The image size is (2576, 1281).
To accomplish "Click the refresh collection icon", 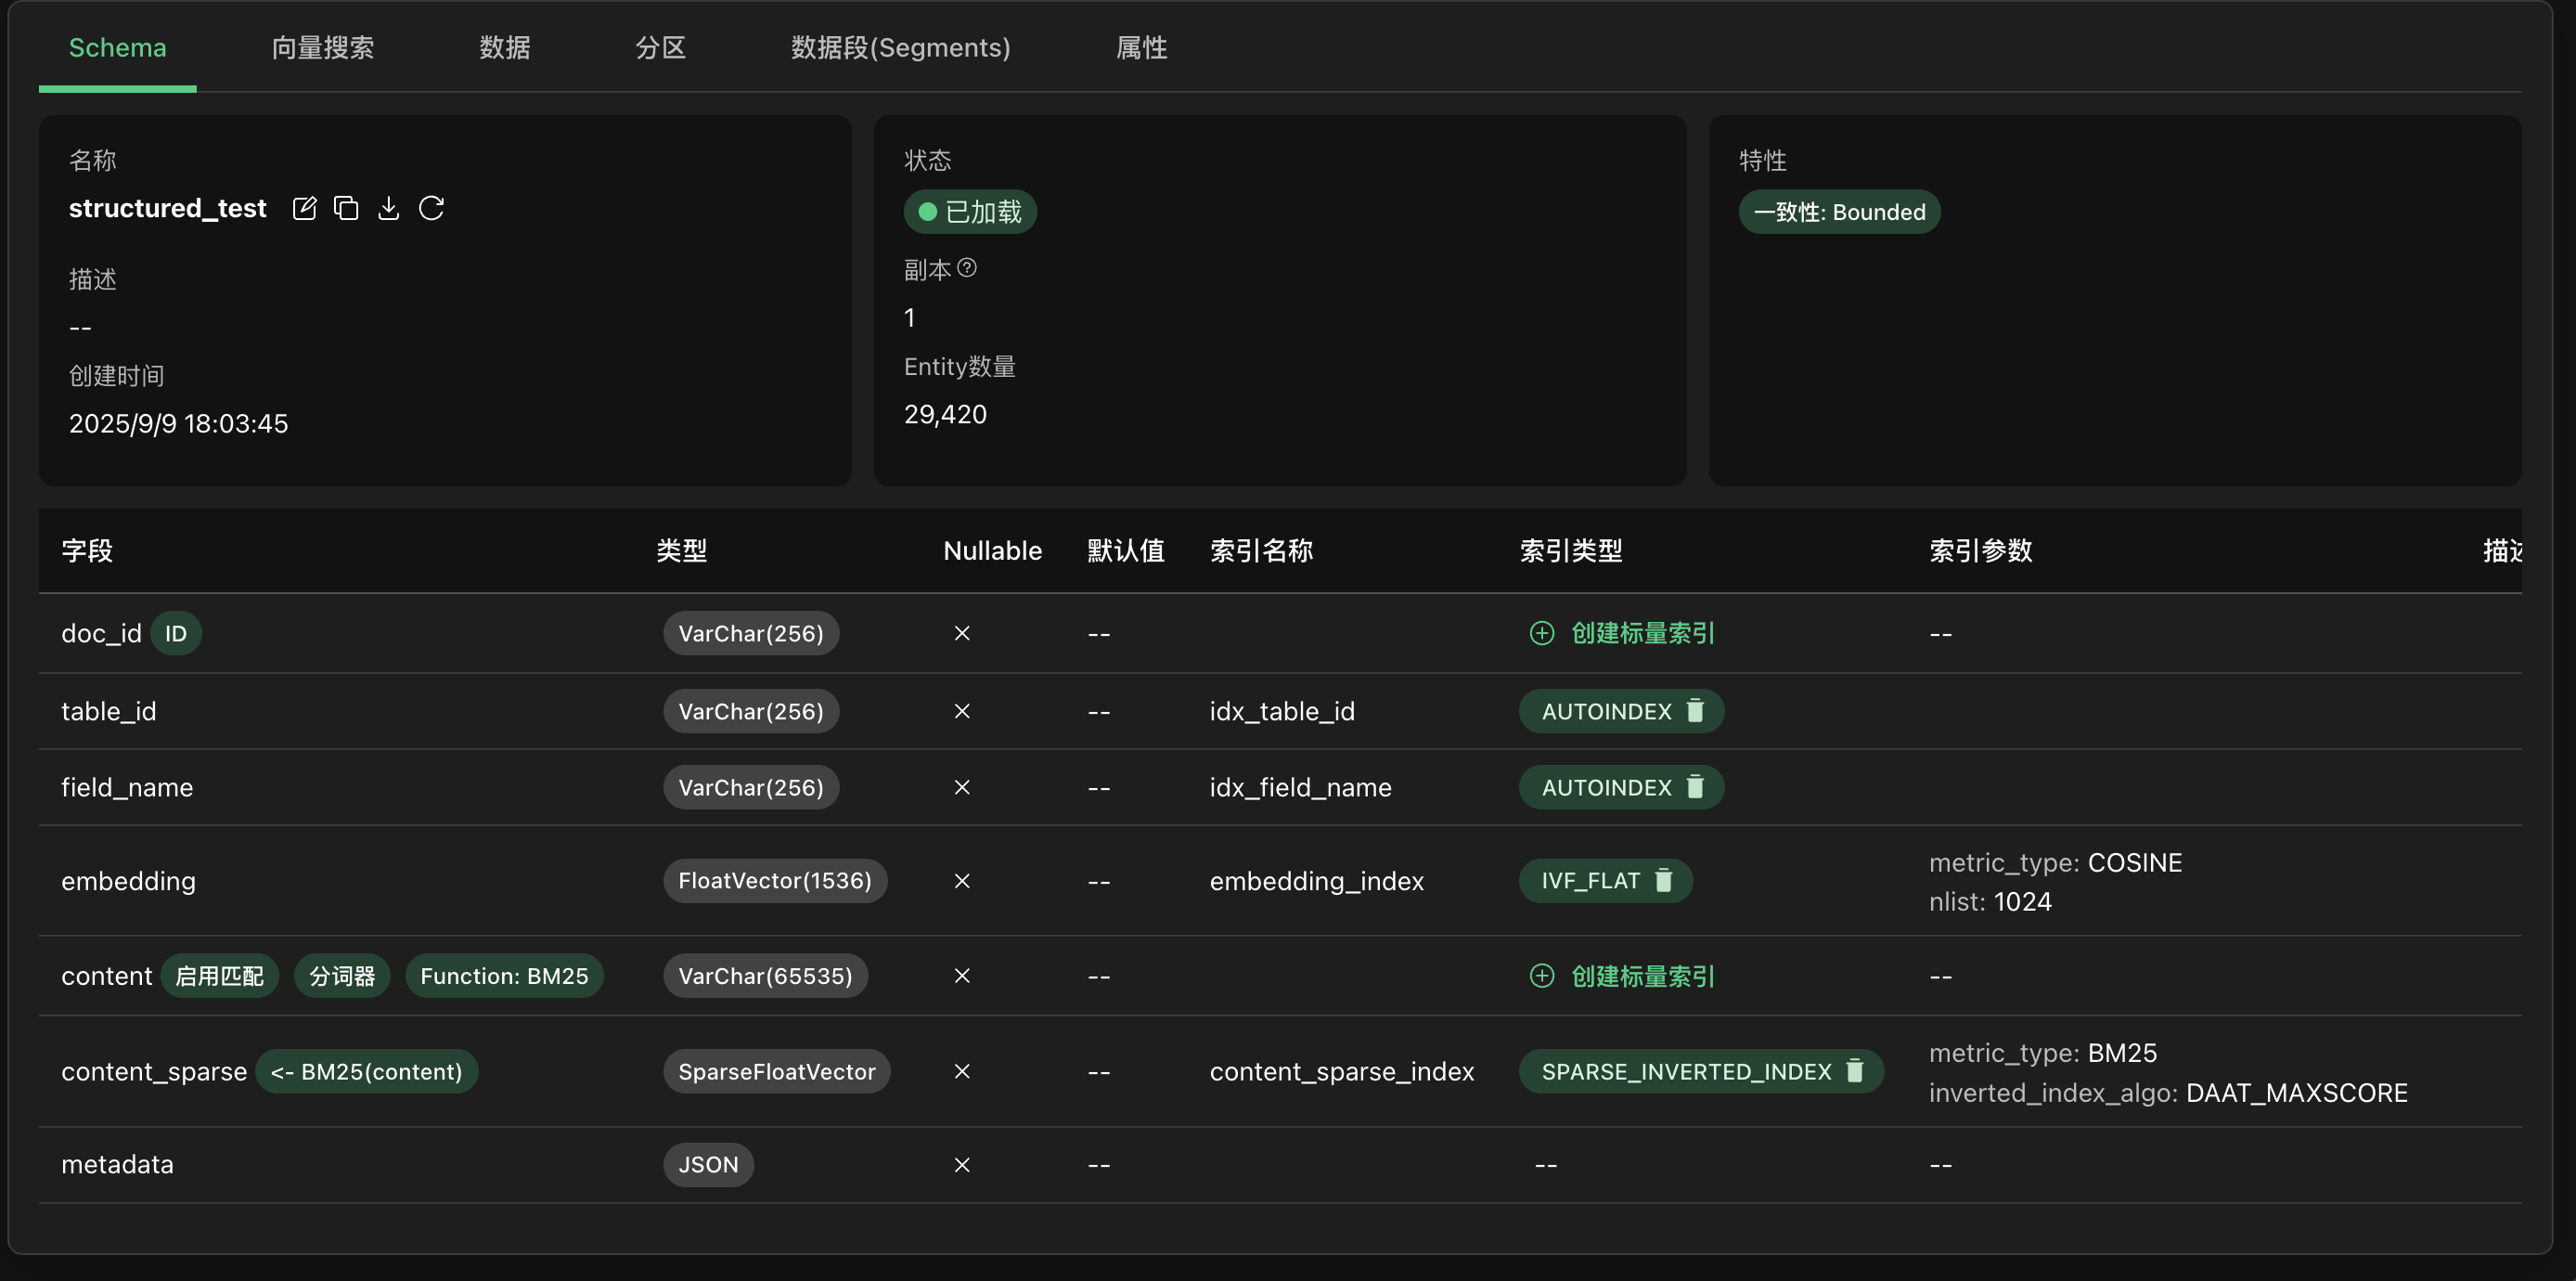I will coord(431,208).
